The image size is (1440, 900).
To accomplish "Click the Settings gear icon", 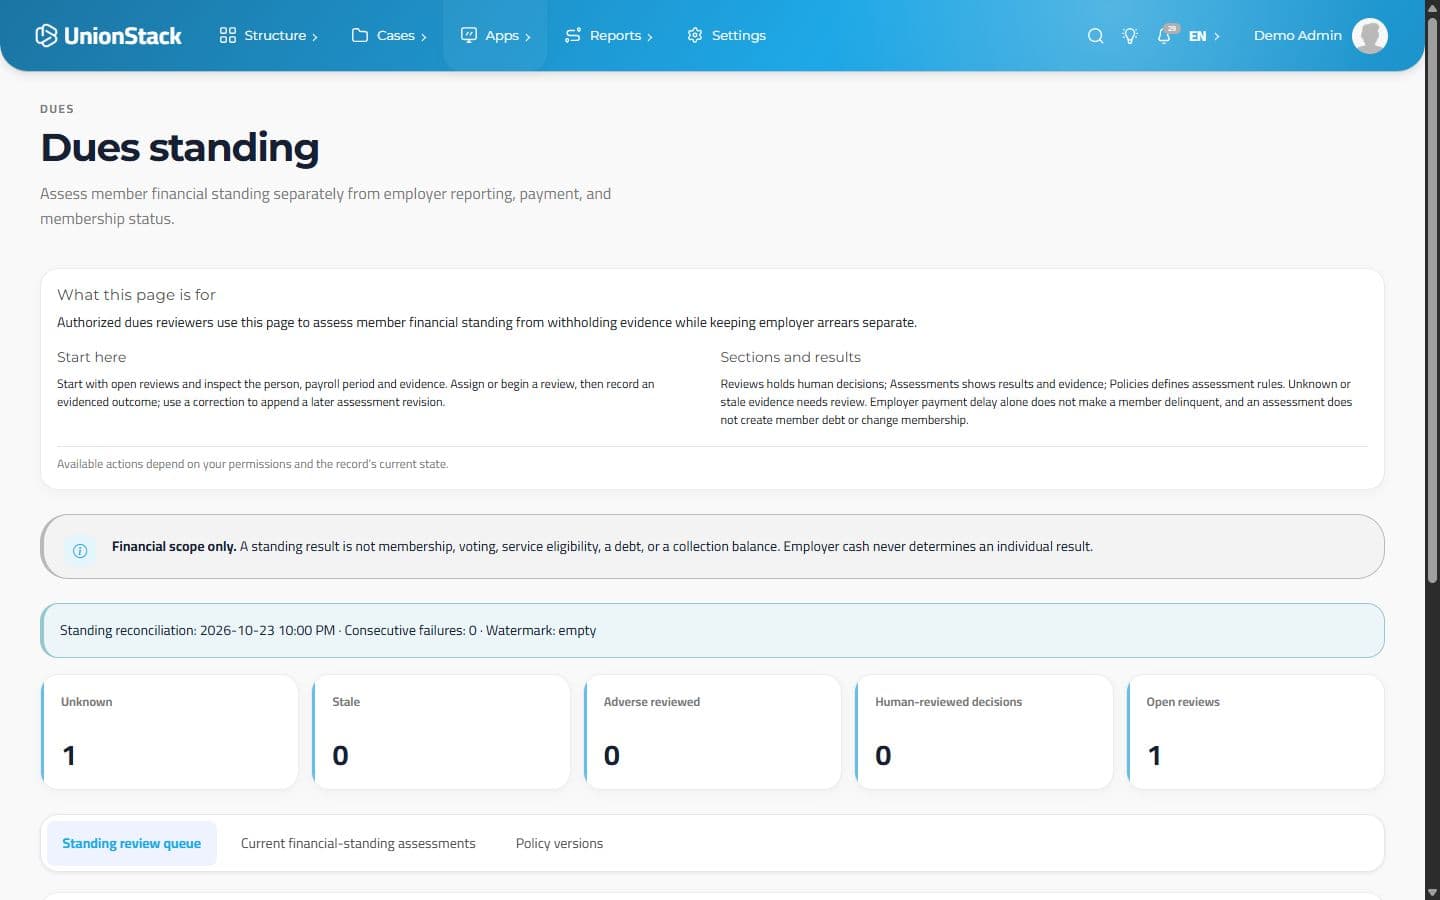I will pyautogui.click(x=695, y=35).
